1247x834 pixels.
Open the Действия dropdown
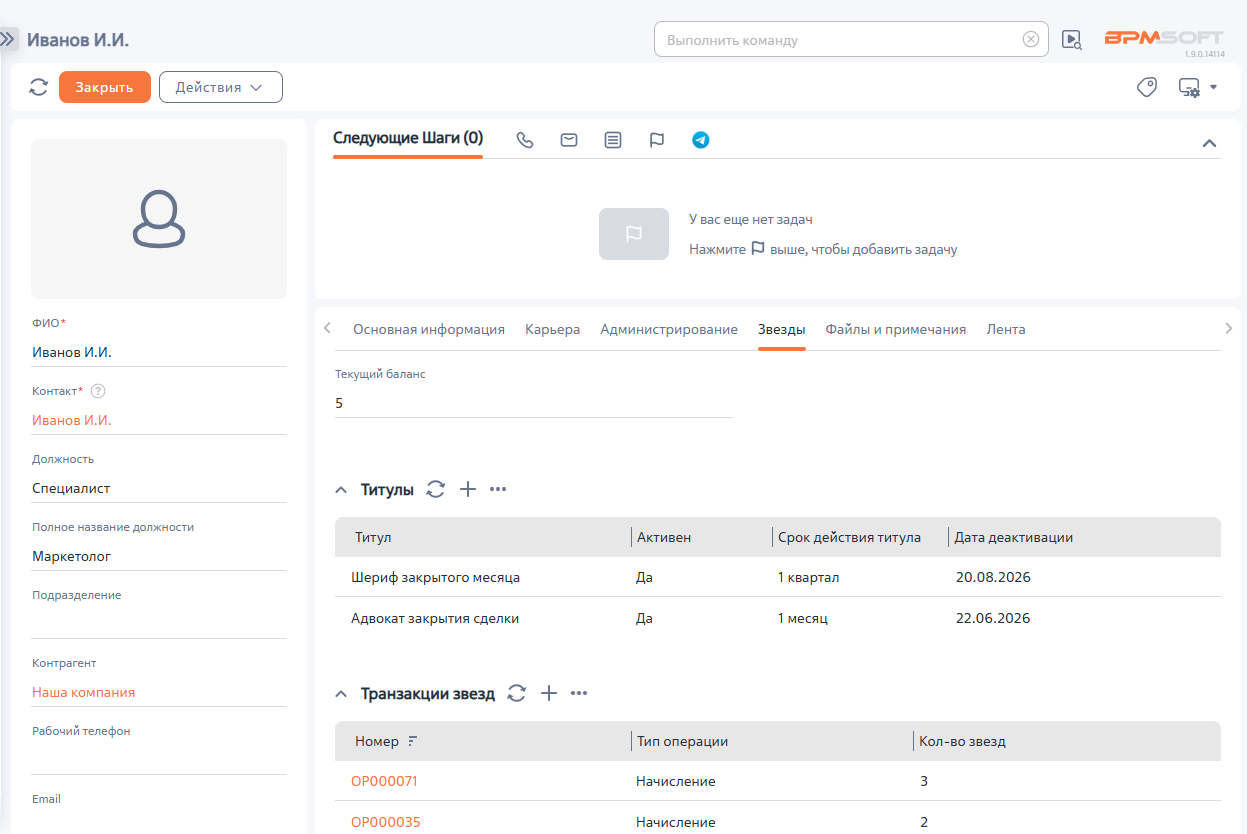coord(221,87)
